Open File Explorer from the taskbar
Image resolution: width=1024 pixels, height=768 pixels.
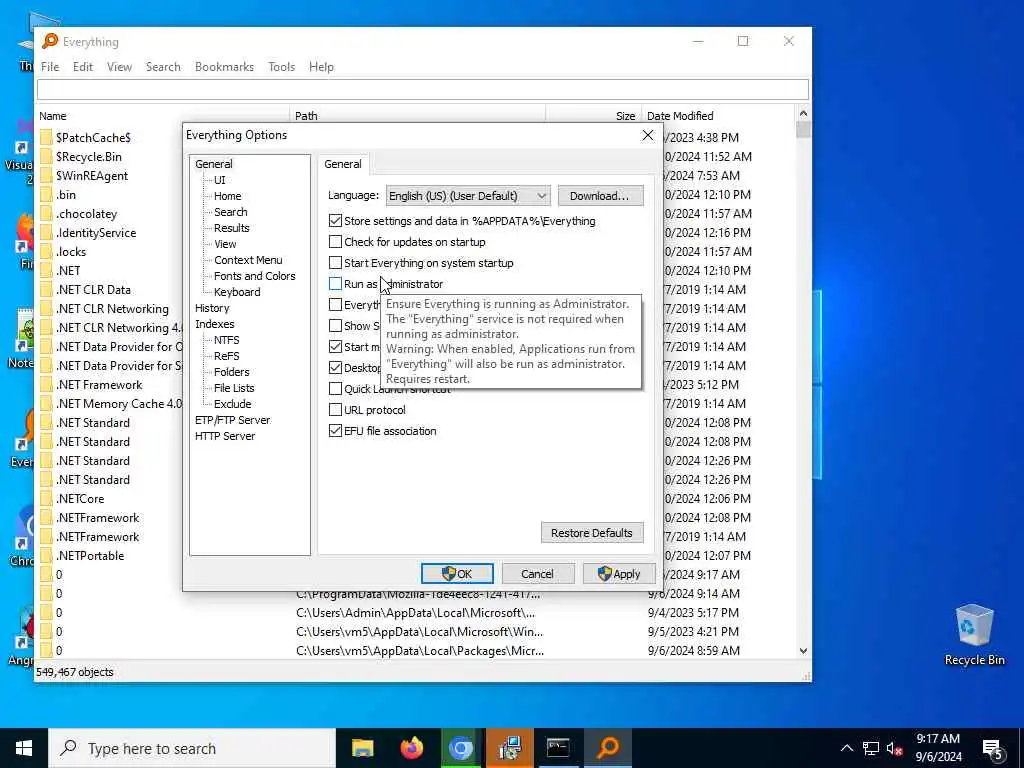(x=362, y=748)
